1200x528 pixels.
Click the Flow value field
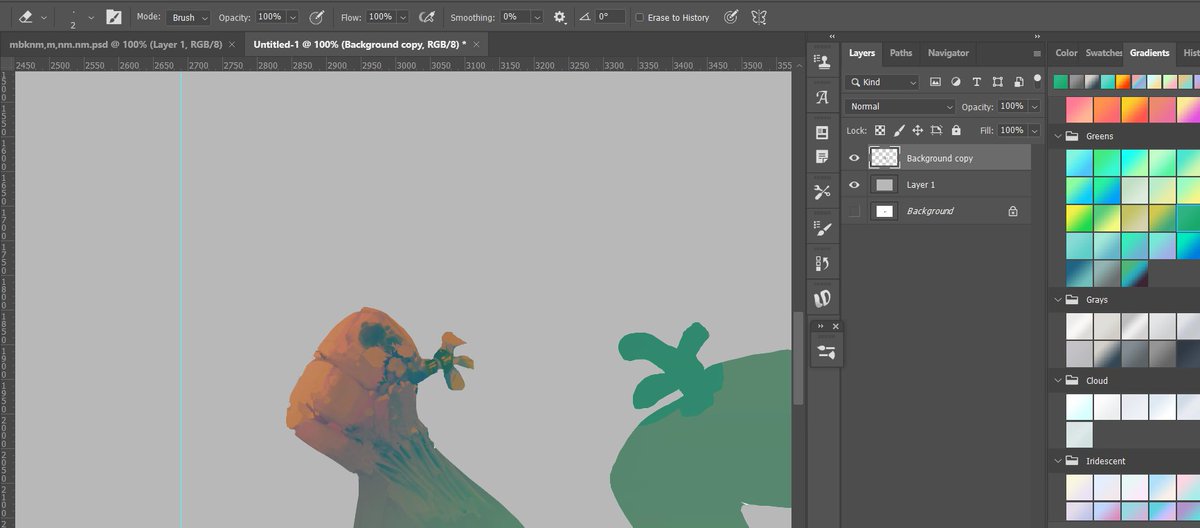[x=379, y=17]
